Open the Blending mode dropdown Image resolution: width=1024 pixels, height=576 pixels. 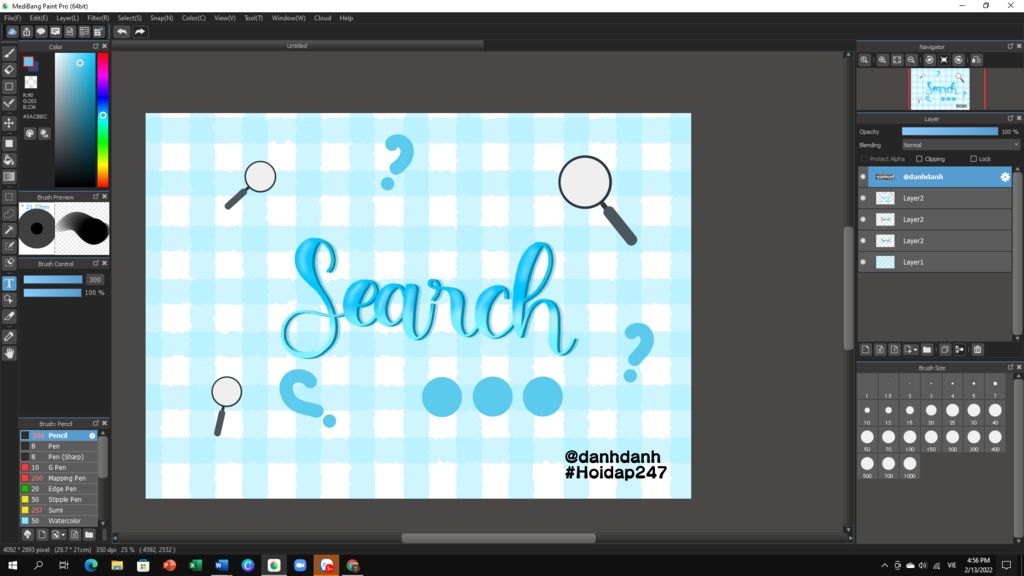click(x=960, y=145)
